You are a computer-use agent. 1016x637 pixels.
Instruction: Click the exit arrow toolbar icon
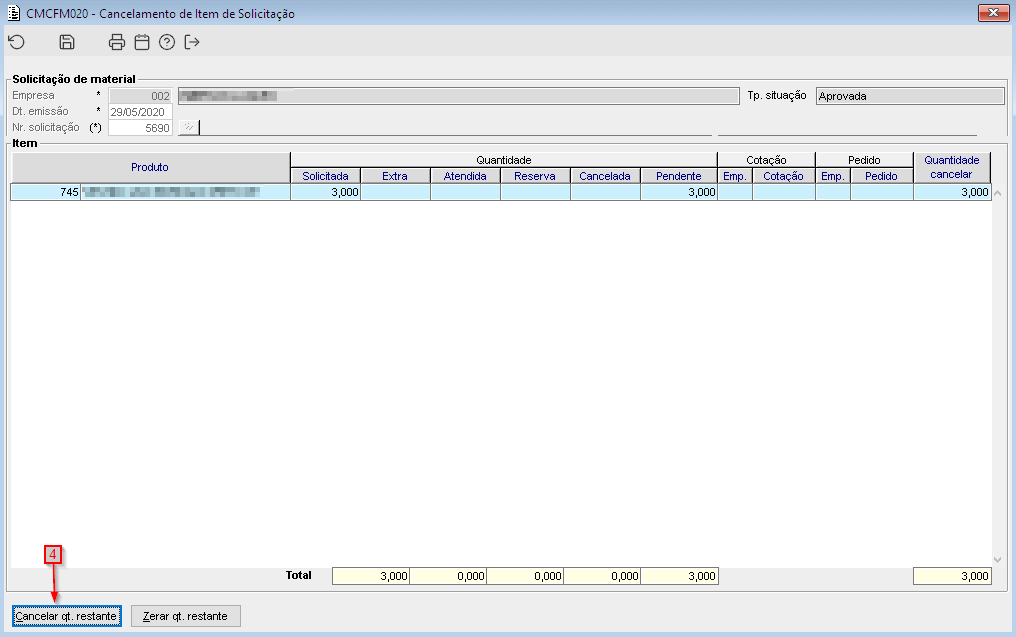tap(192, 42)
